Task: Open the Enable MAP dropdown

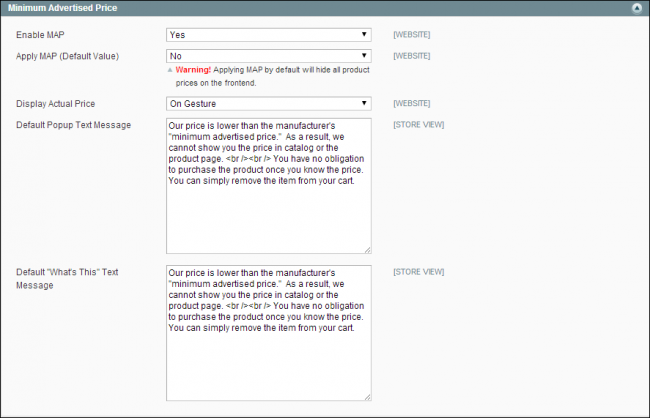Action: [x=269, y=35]
